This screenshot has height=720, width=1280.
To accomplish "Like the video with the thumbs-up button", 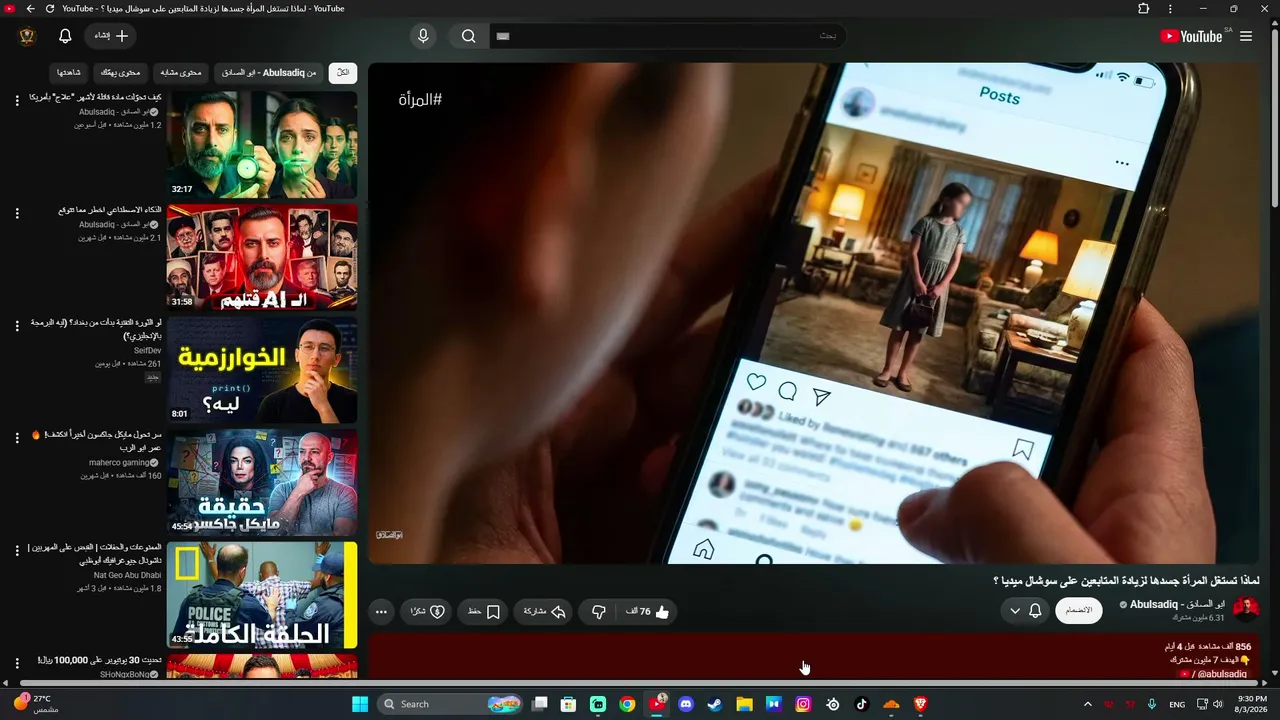I will coord(648,612).
